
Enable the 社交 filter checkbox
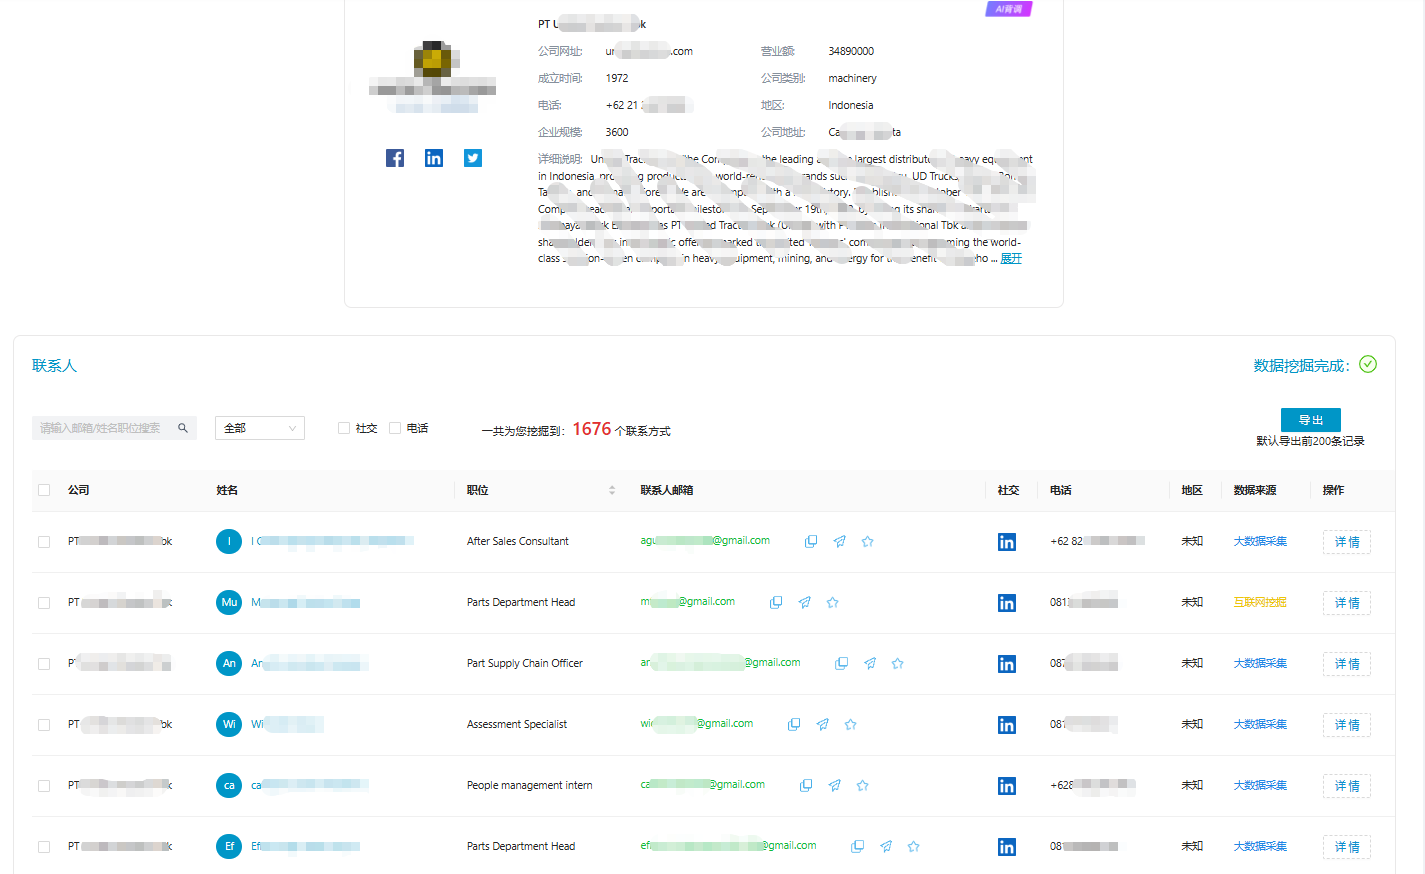344,428
